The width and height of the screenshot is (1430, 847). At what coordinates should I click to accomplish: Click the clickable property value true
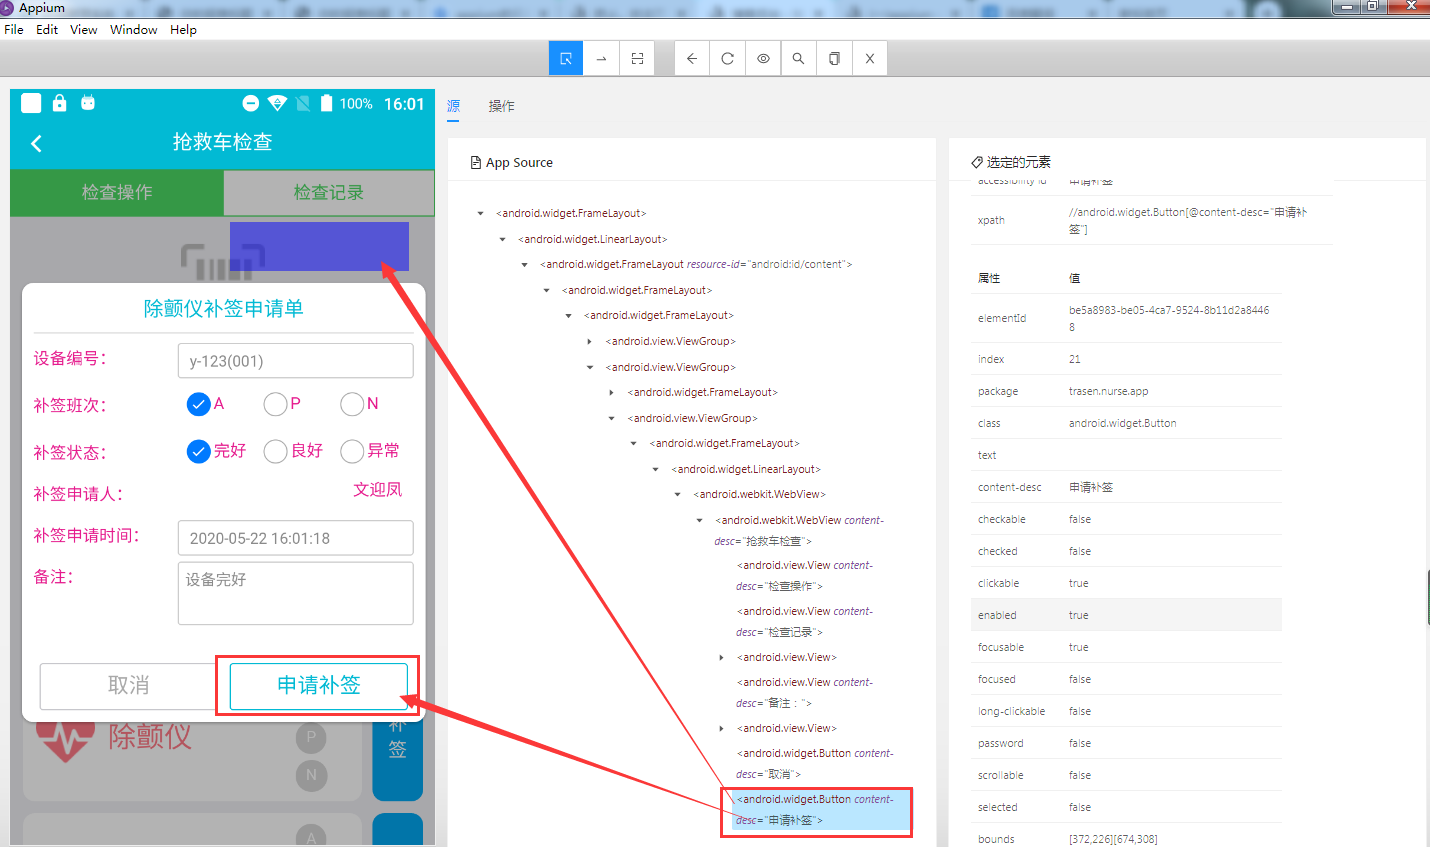coord(1078,583)
